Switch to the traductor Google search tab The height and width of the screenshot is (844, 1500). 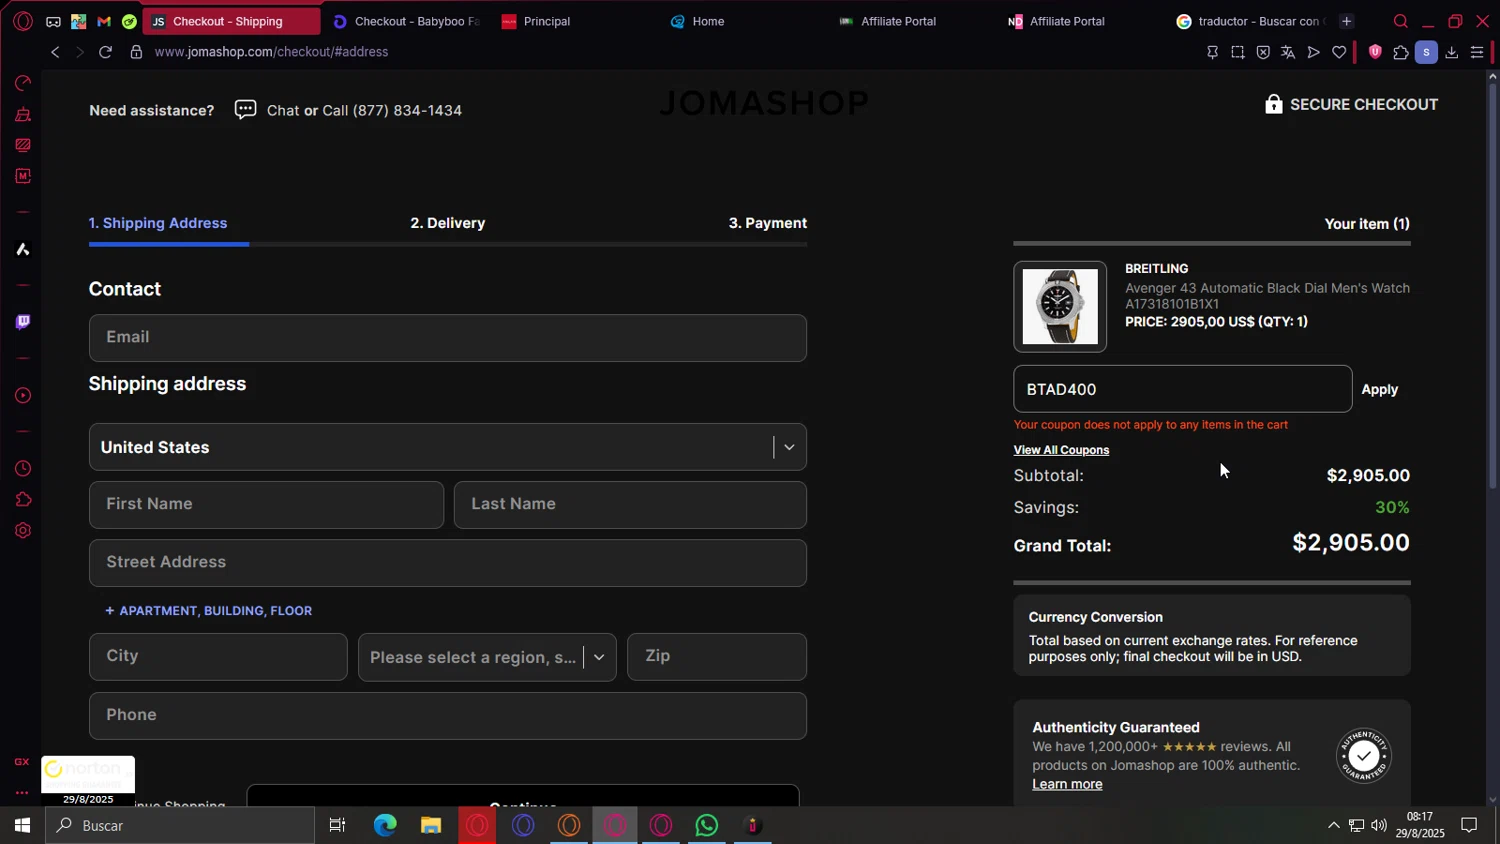click(x=1250, y=21)
